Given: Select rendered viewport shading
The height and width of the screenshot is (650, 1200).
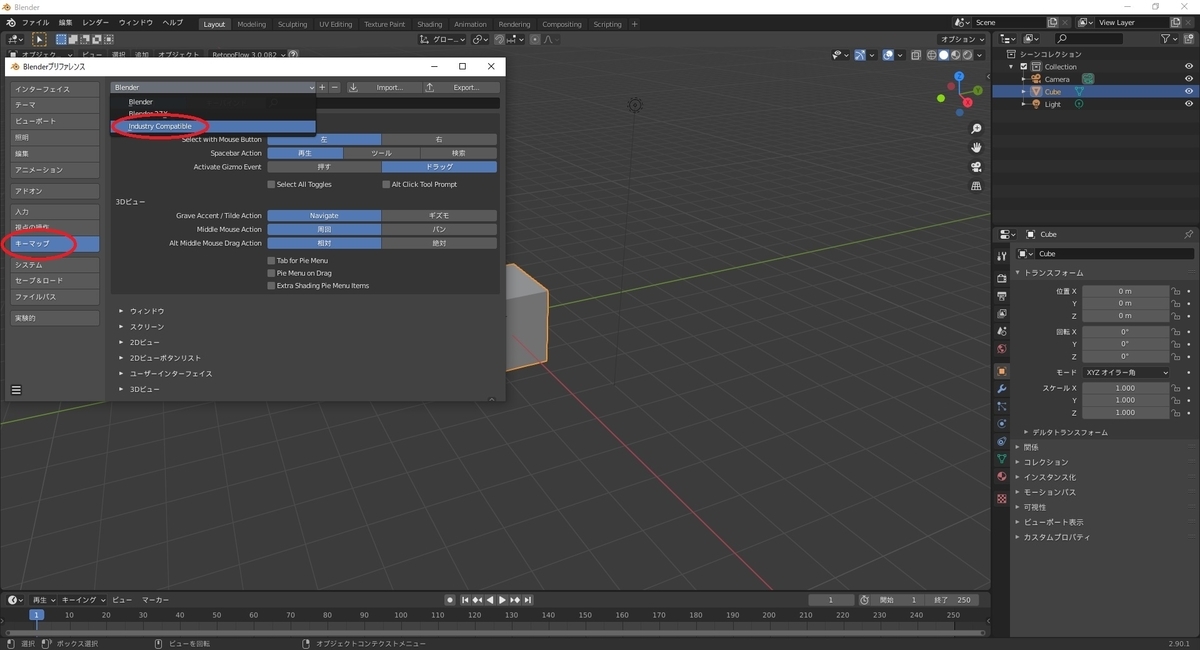Looking at the screenshot, I should click(968, 55).
